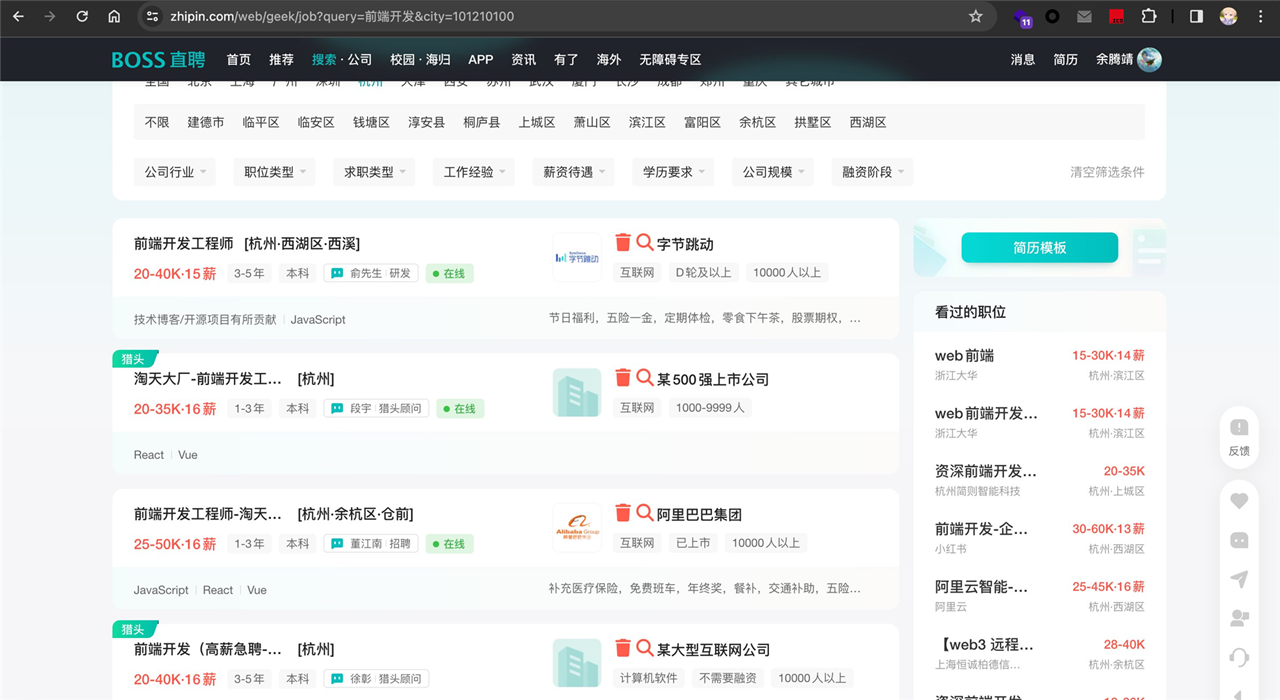Expand the 学历要求 filter dropdown

pos(674,172)
